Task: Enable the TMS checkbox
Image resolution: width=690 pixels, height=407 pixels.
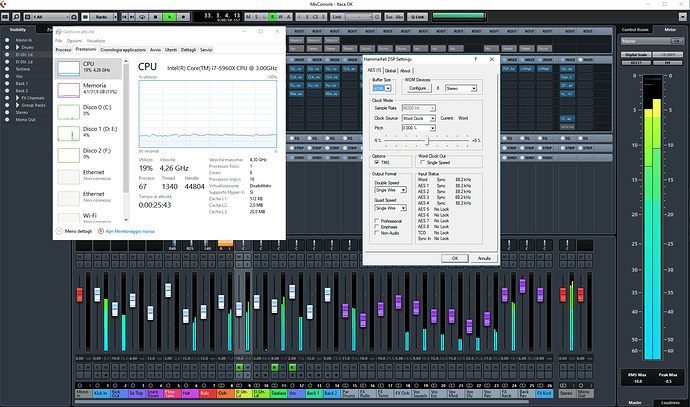Action: pyautogui.click(x=375, y=162)
